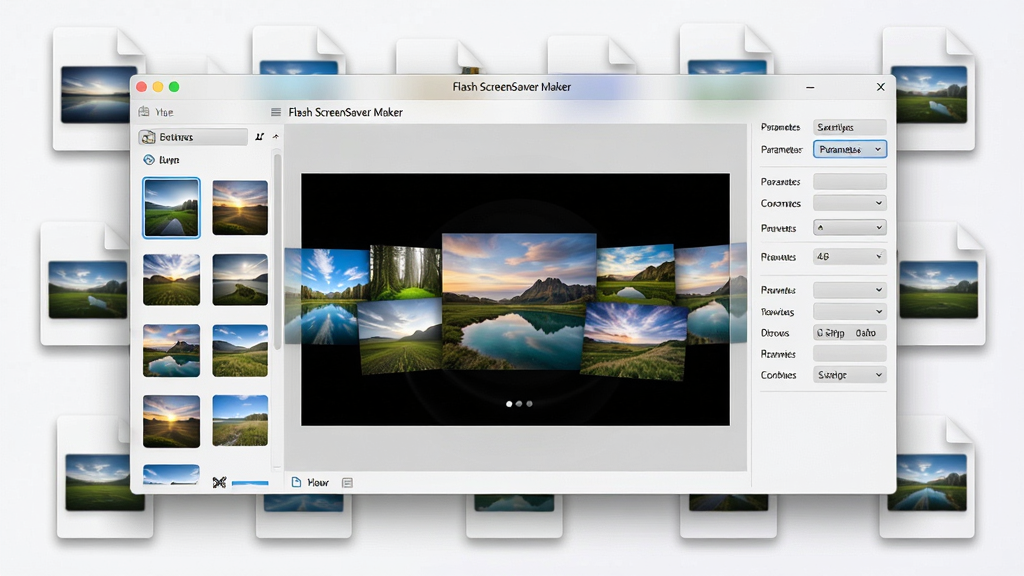1024x576 pixels.
Task: Choose the Oalto option beside Dtrous
Action: point(866,333)
